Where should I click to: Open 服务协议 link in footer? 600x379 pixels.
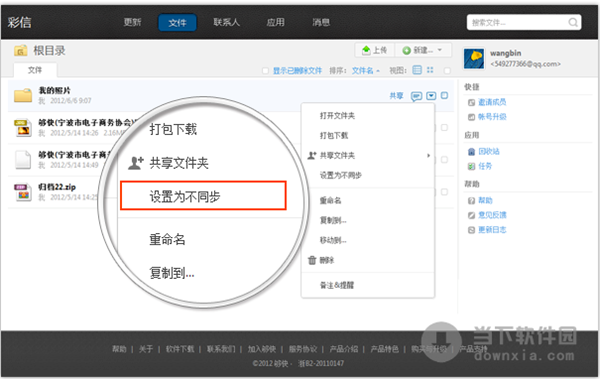click(x=303, y=349)
